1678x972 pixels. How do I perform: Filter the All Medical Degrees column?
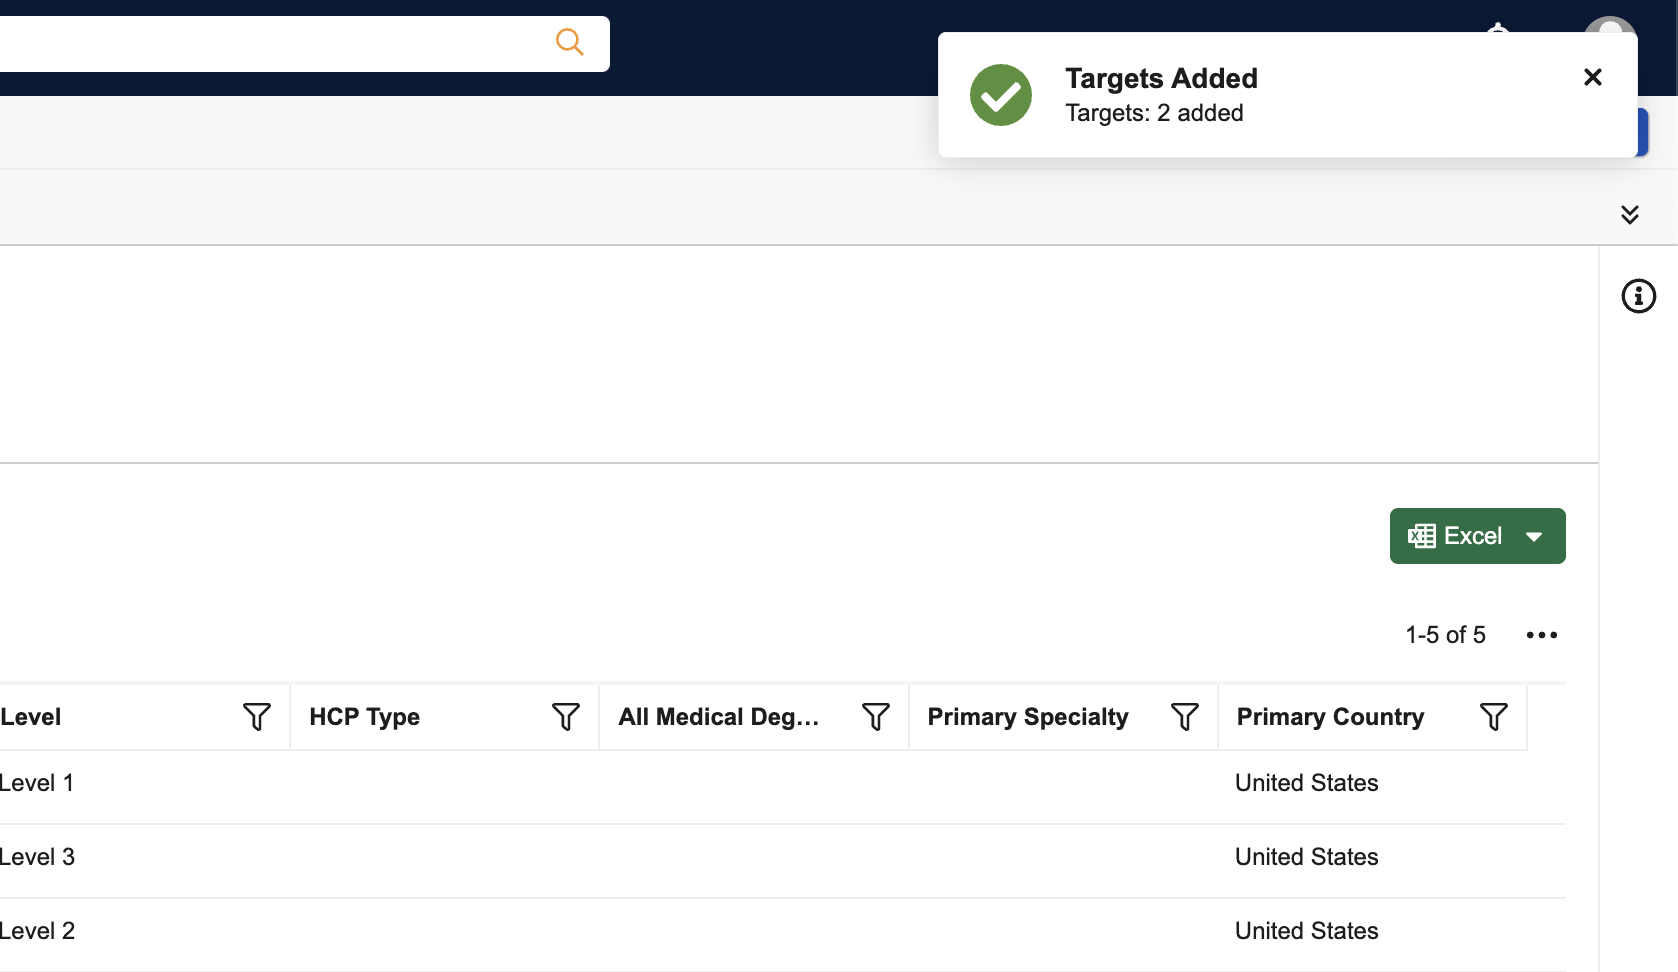point(875,717)
